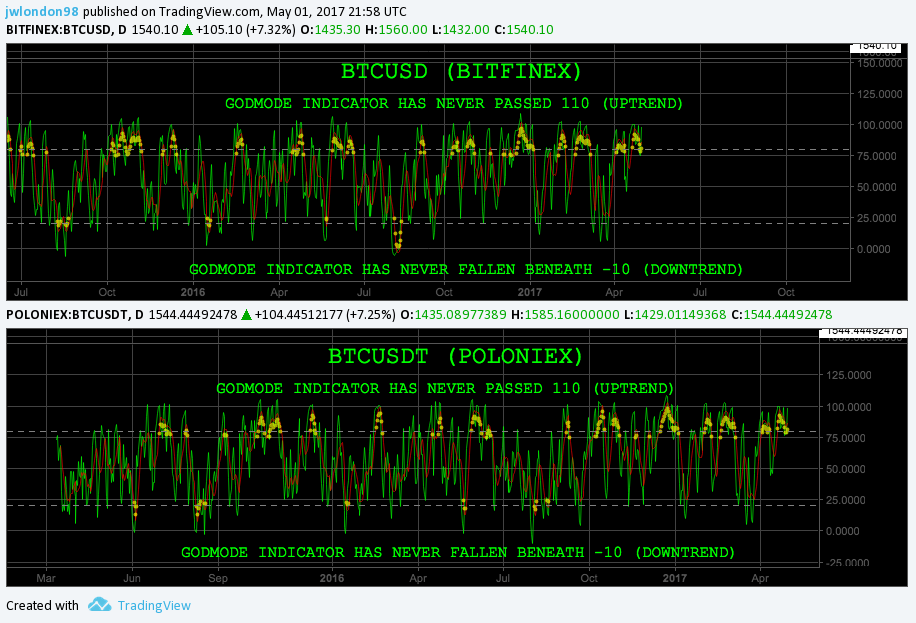The height and width of the screenshot is (623, 916).
Task: Click the Mar label on Poloniex time axis
Action: coord(46,578)
